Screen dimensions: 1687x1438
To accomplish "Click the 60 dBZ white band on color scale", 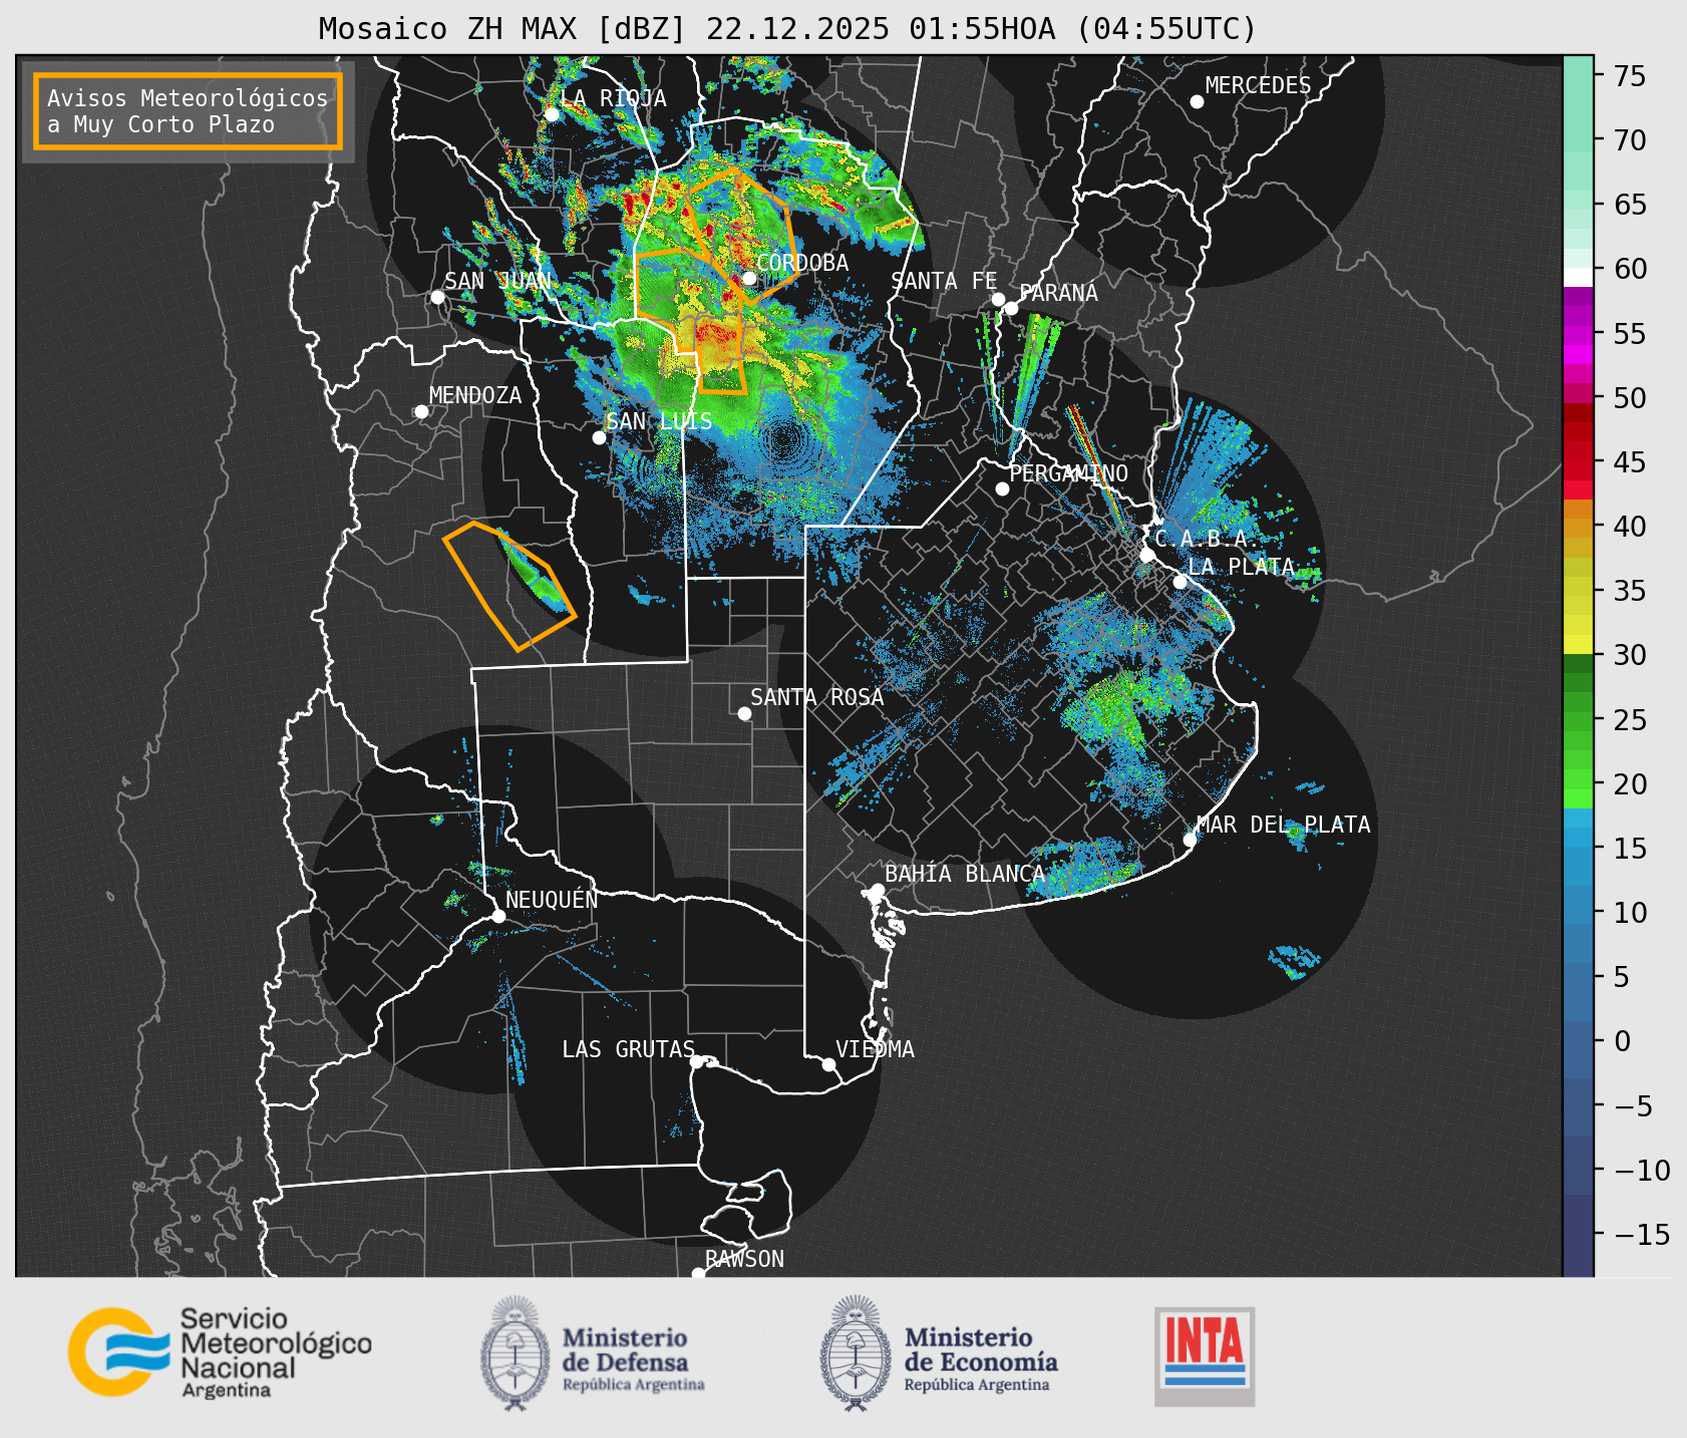I will tap(1578, 276).
